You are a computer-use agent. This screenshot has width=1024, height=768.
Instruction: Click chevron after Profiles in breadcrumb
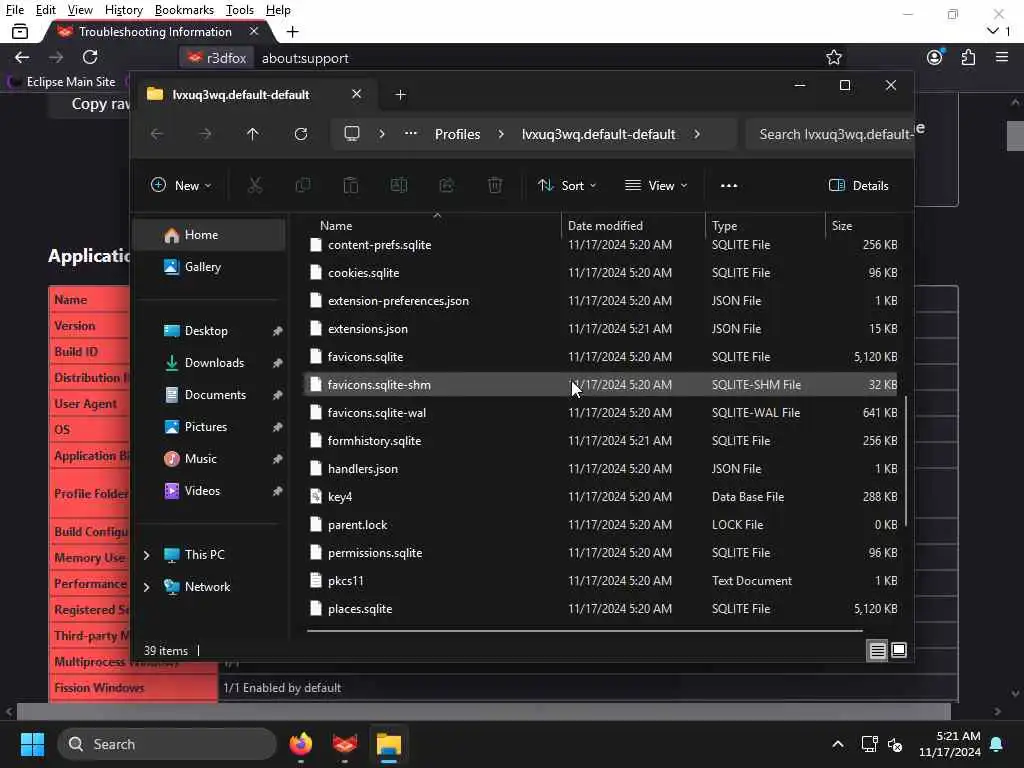pos(501,134)
